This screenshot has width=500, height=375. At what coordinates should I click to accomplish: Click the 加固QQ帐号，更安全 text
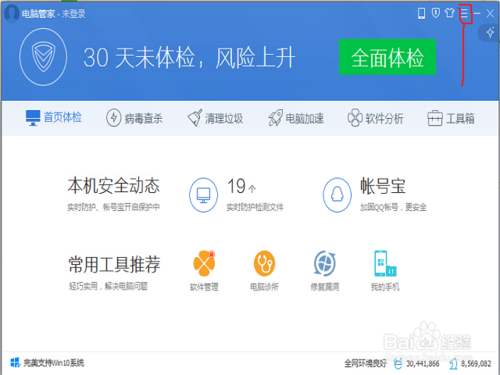tap(393, 207)
